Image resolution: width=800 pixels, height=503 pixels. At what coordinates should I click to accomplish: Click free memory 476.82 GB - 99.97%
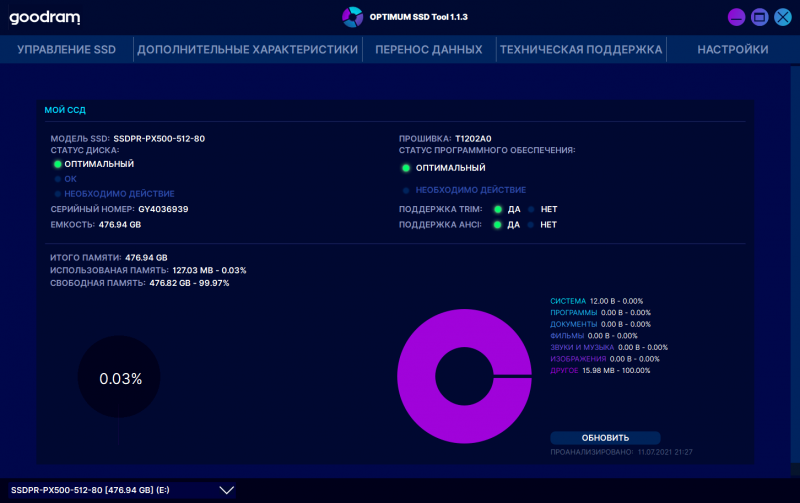[x=189, y=283]
